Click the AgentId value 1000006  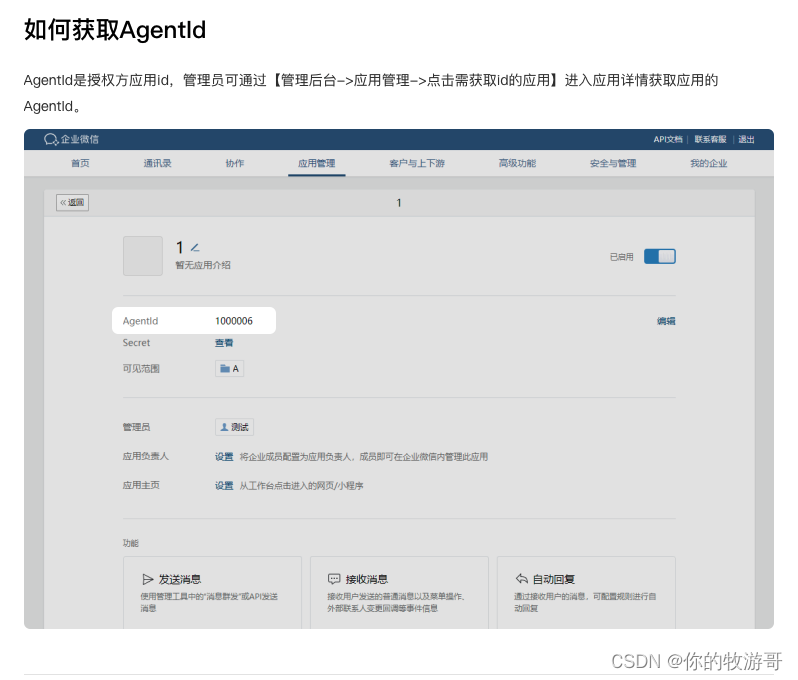(234, 321)
